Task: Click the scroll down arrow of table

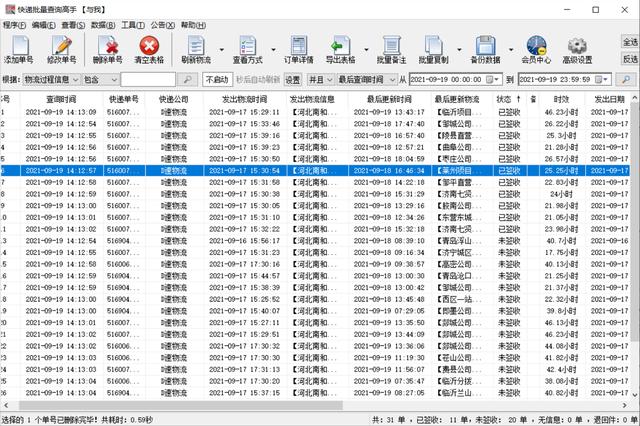Action: [635, 395]
